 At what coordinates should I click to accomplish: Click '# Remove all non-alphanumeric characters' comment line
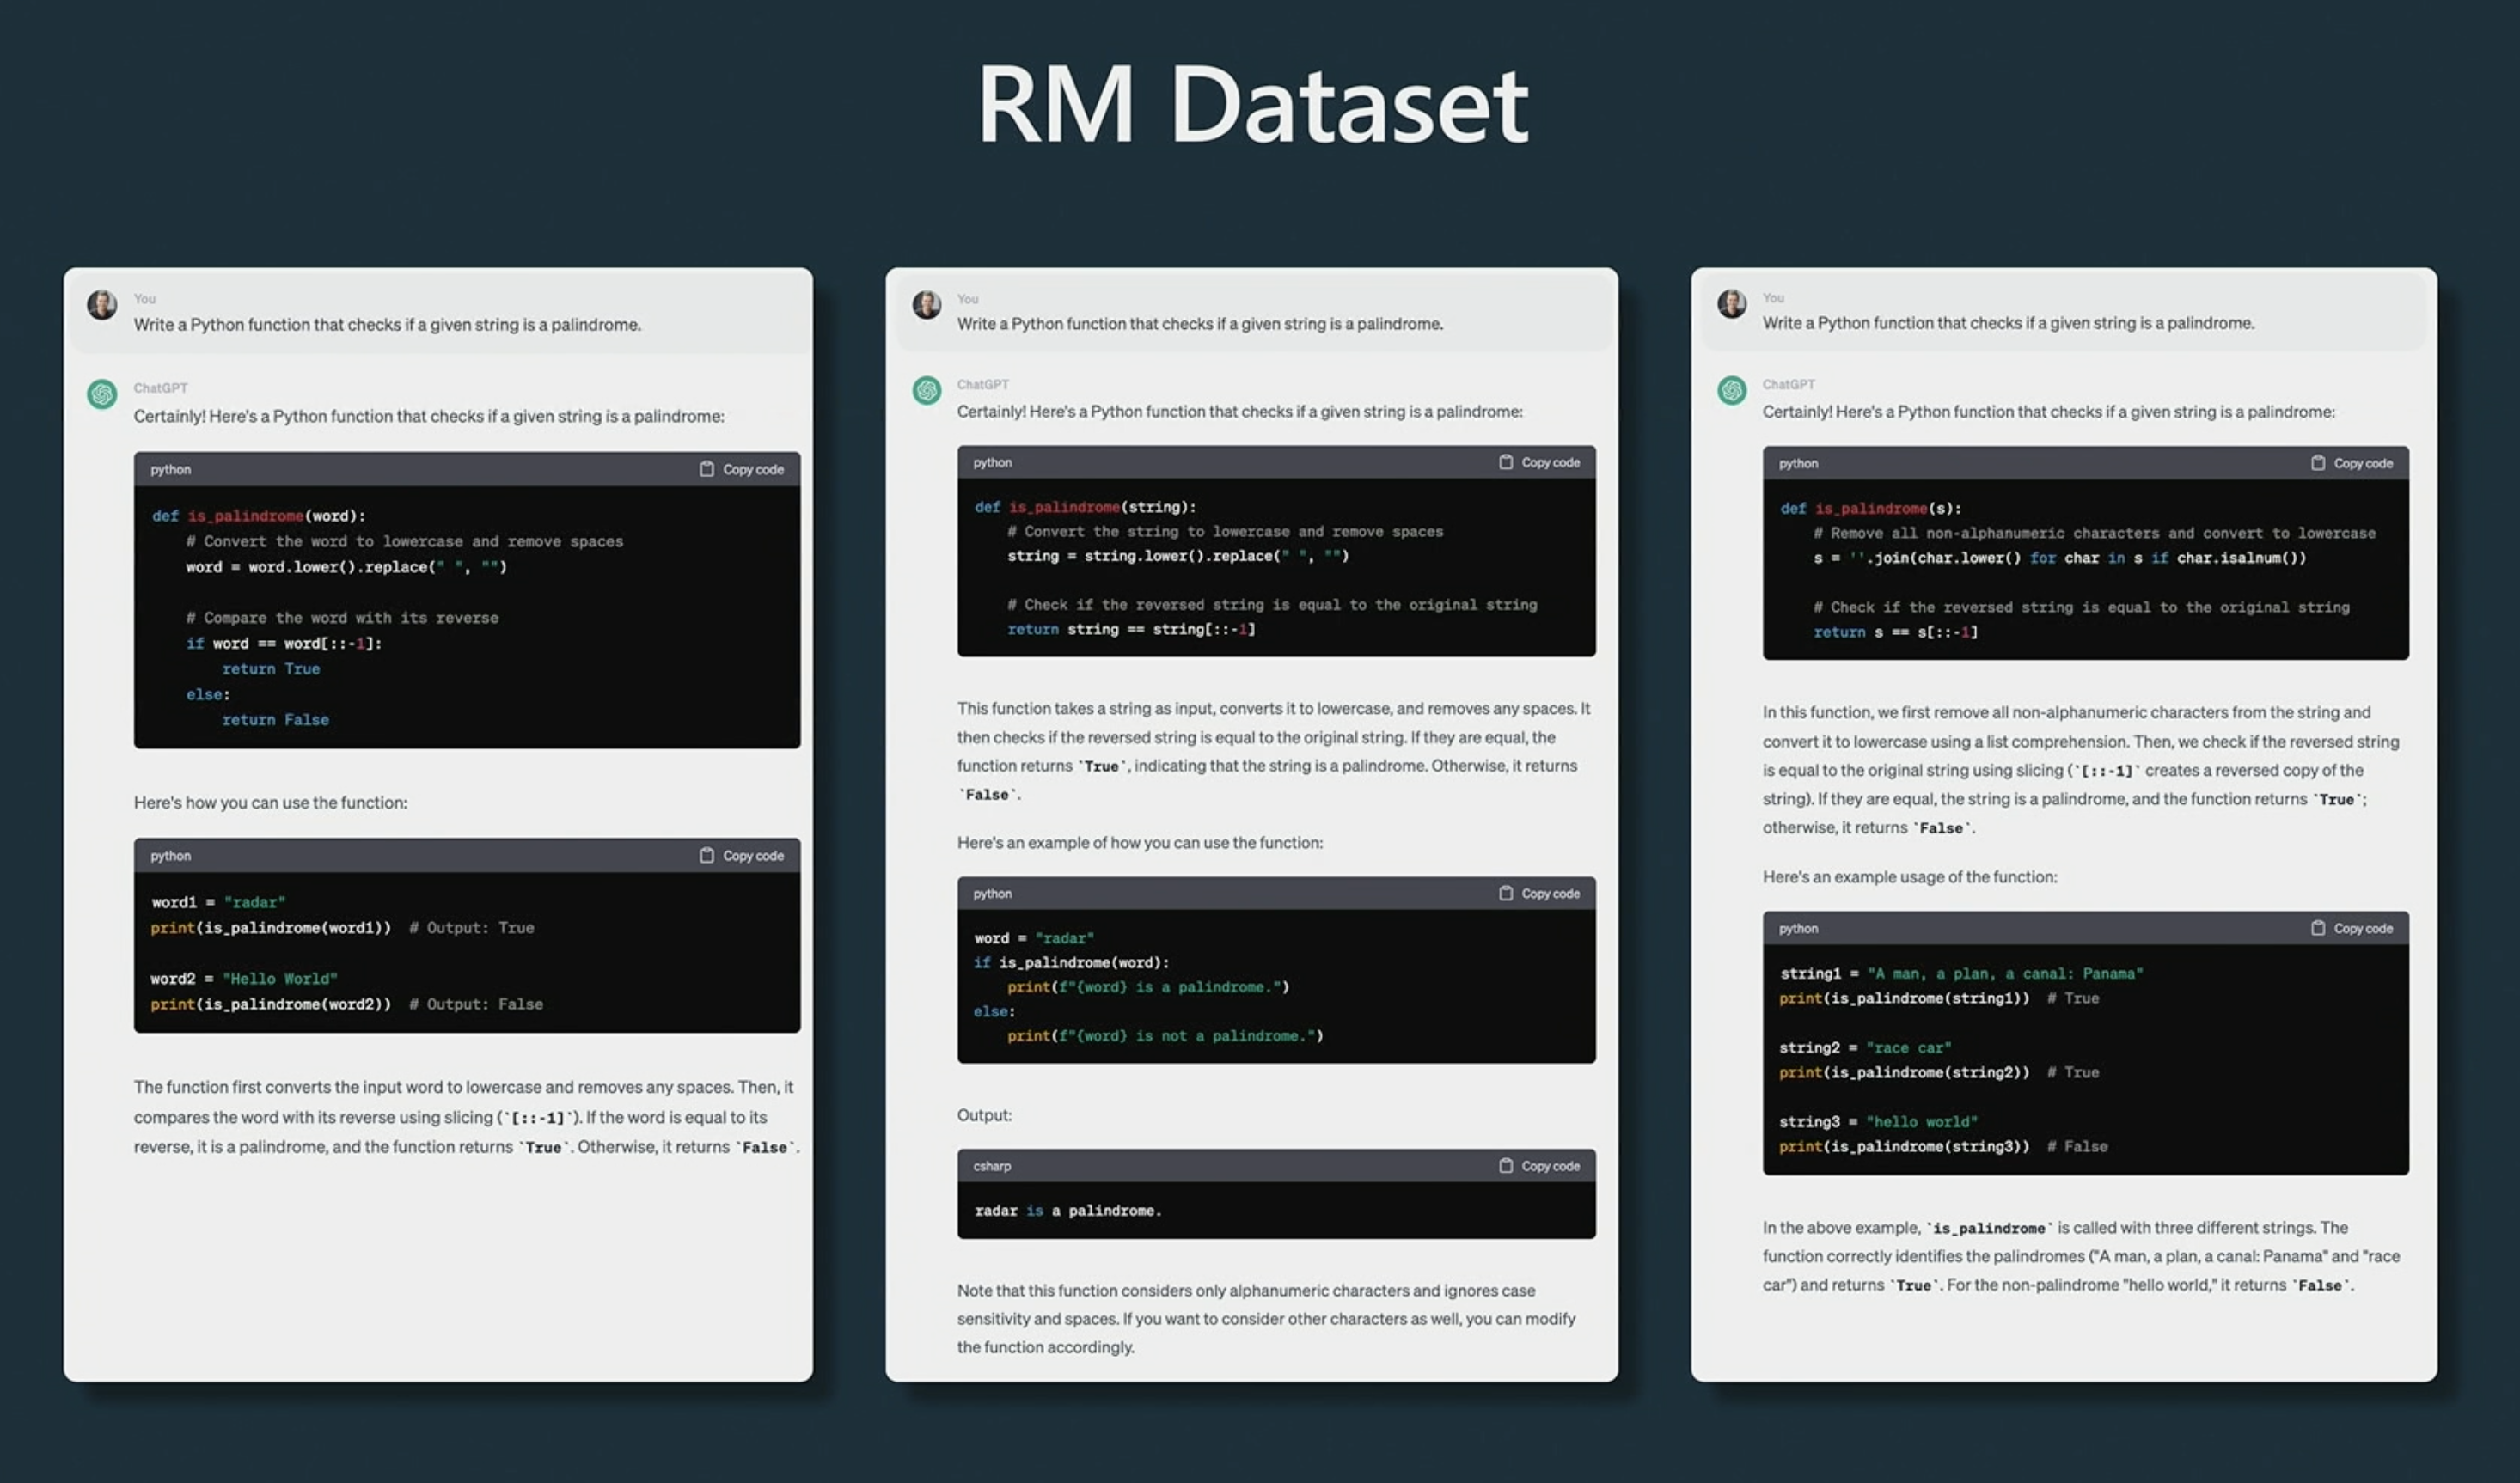coord(2095,533)
